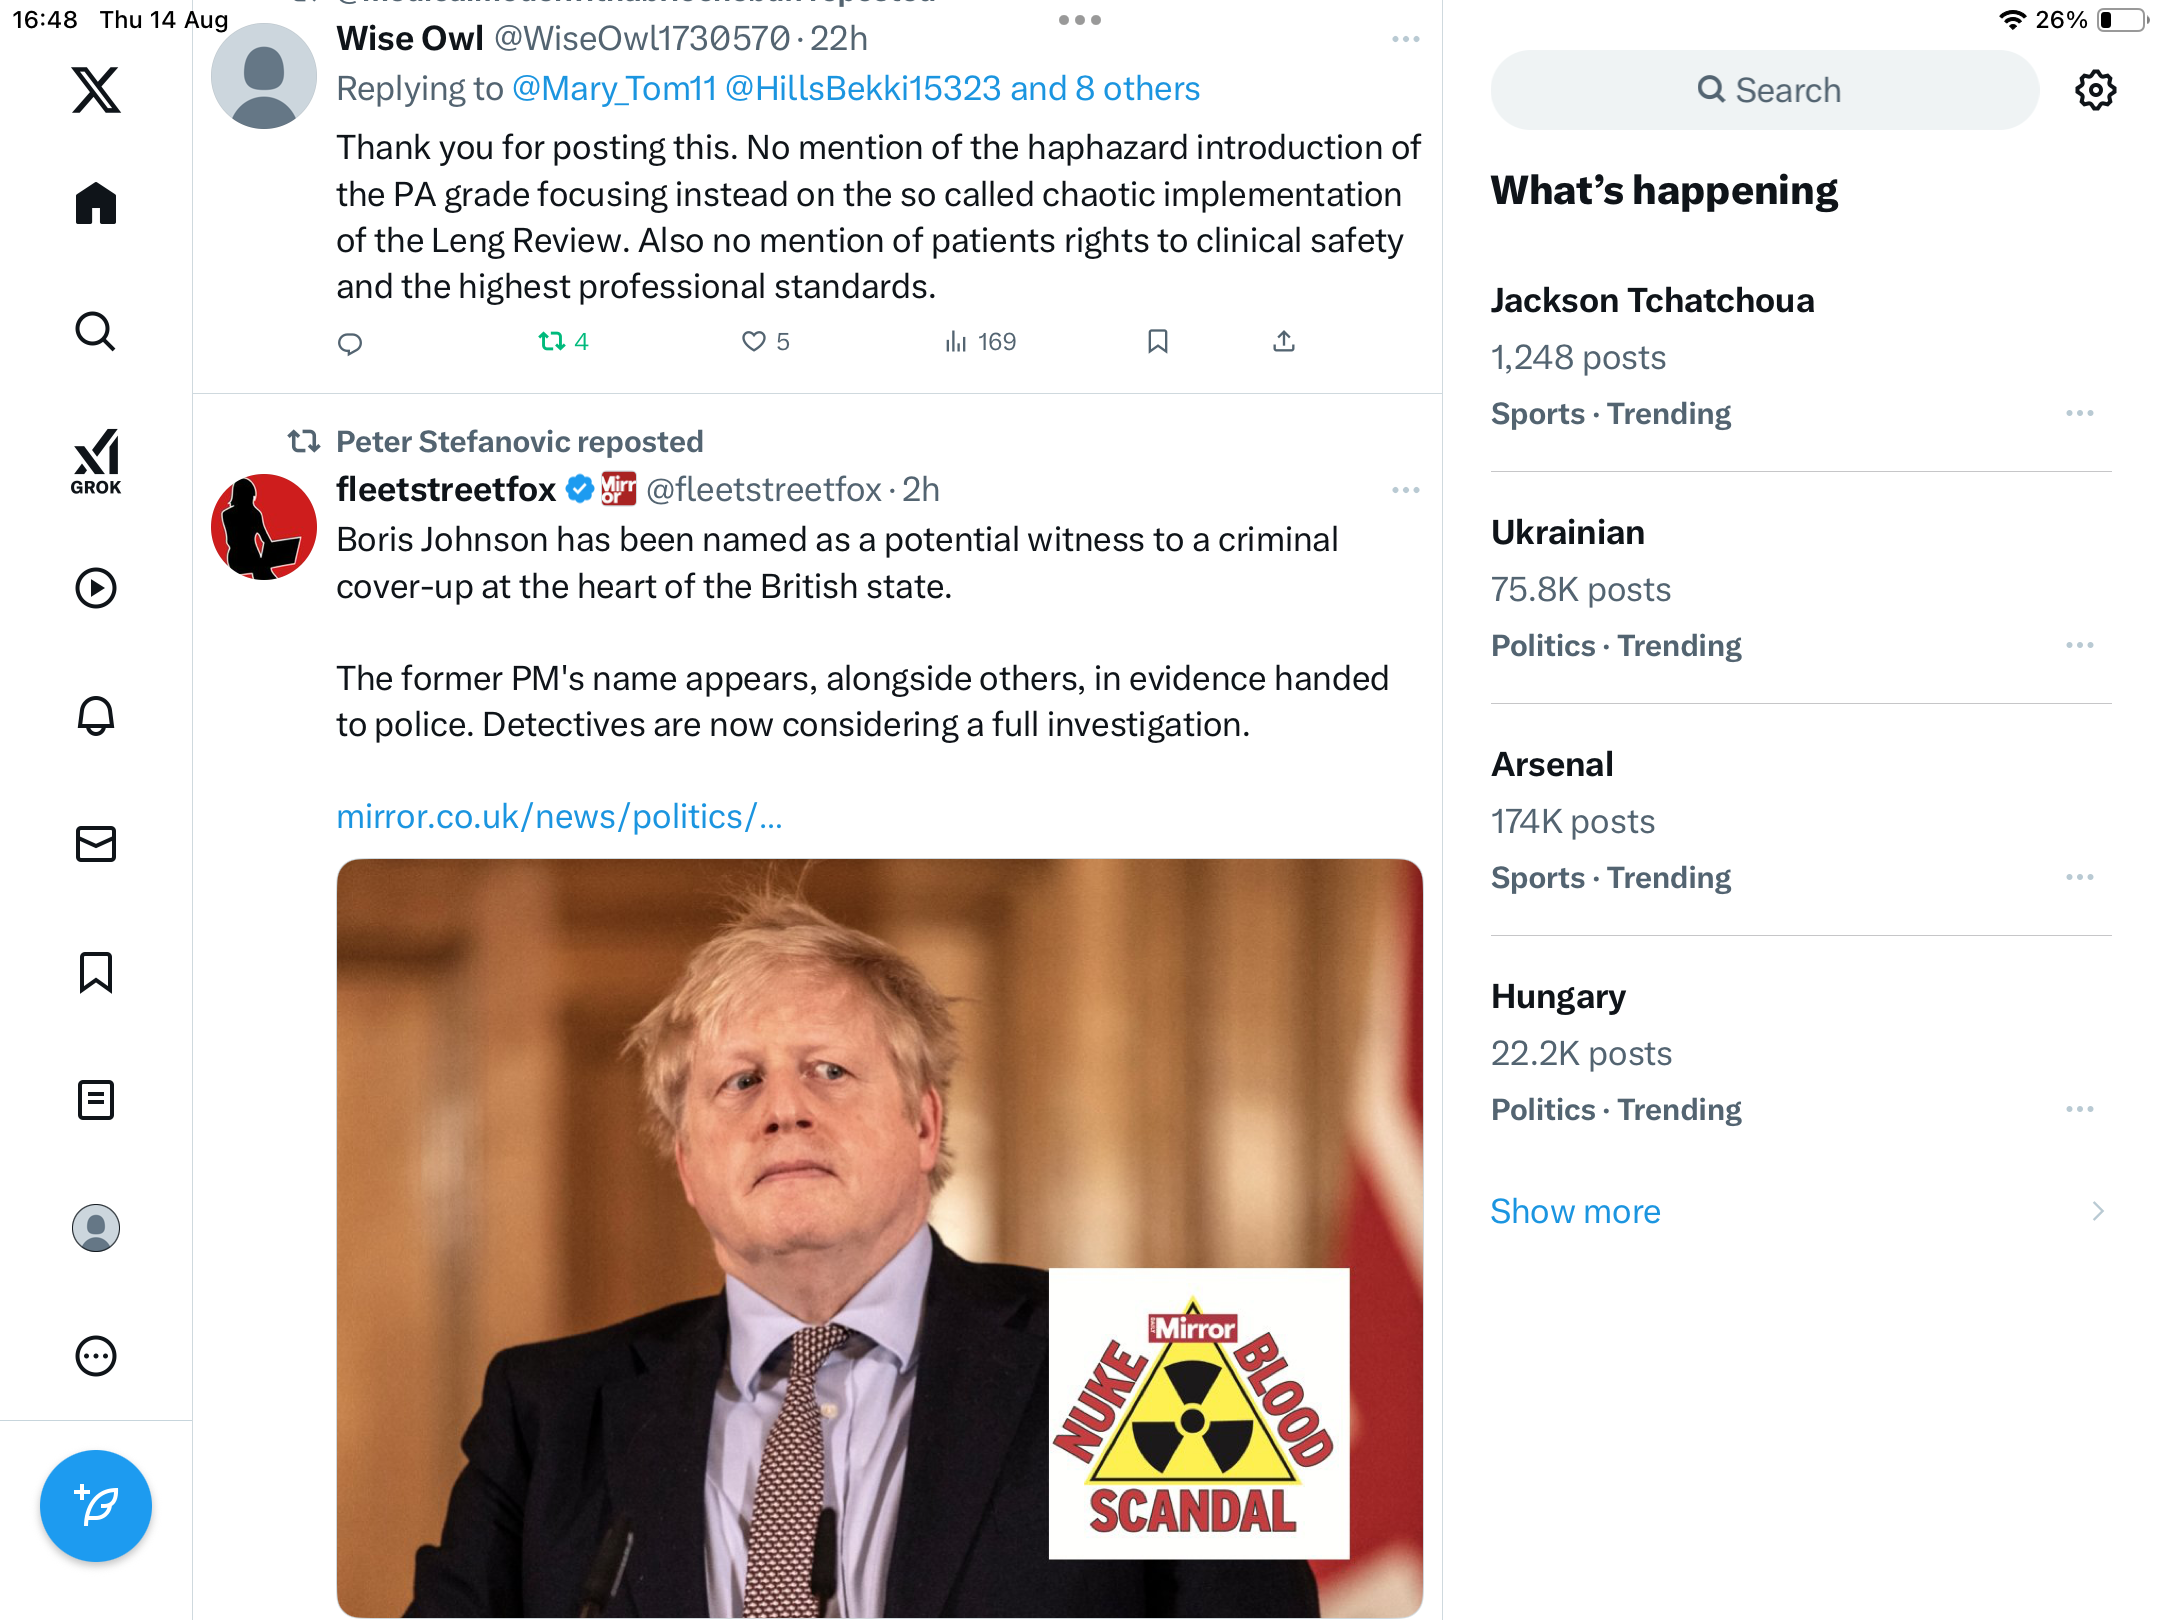Screen dimensions: 2160x1620
Task: Open the mirror.co.uk article link
Action: [559, 817]
